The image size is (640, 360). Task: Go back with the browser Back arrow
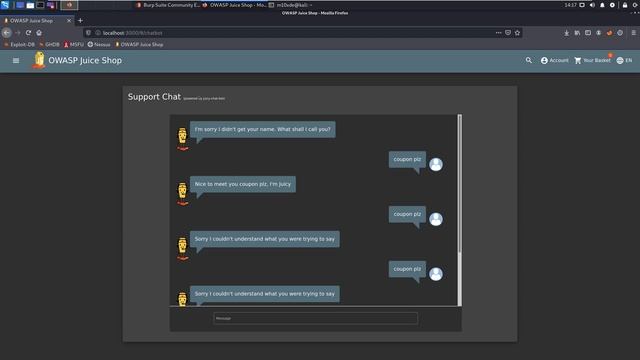click(7, 33)
